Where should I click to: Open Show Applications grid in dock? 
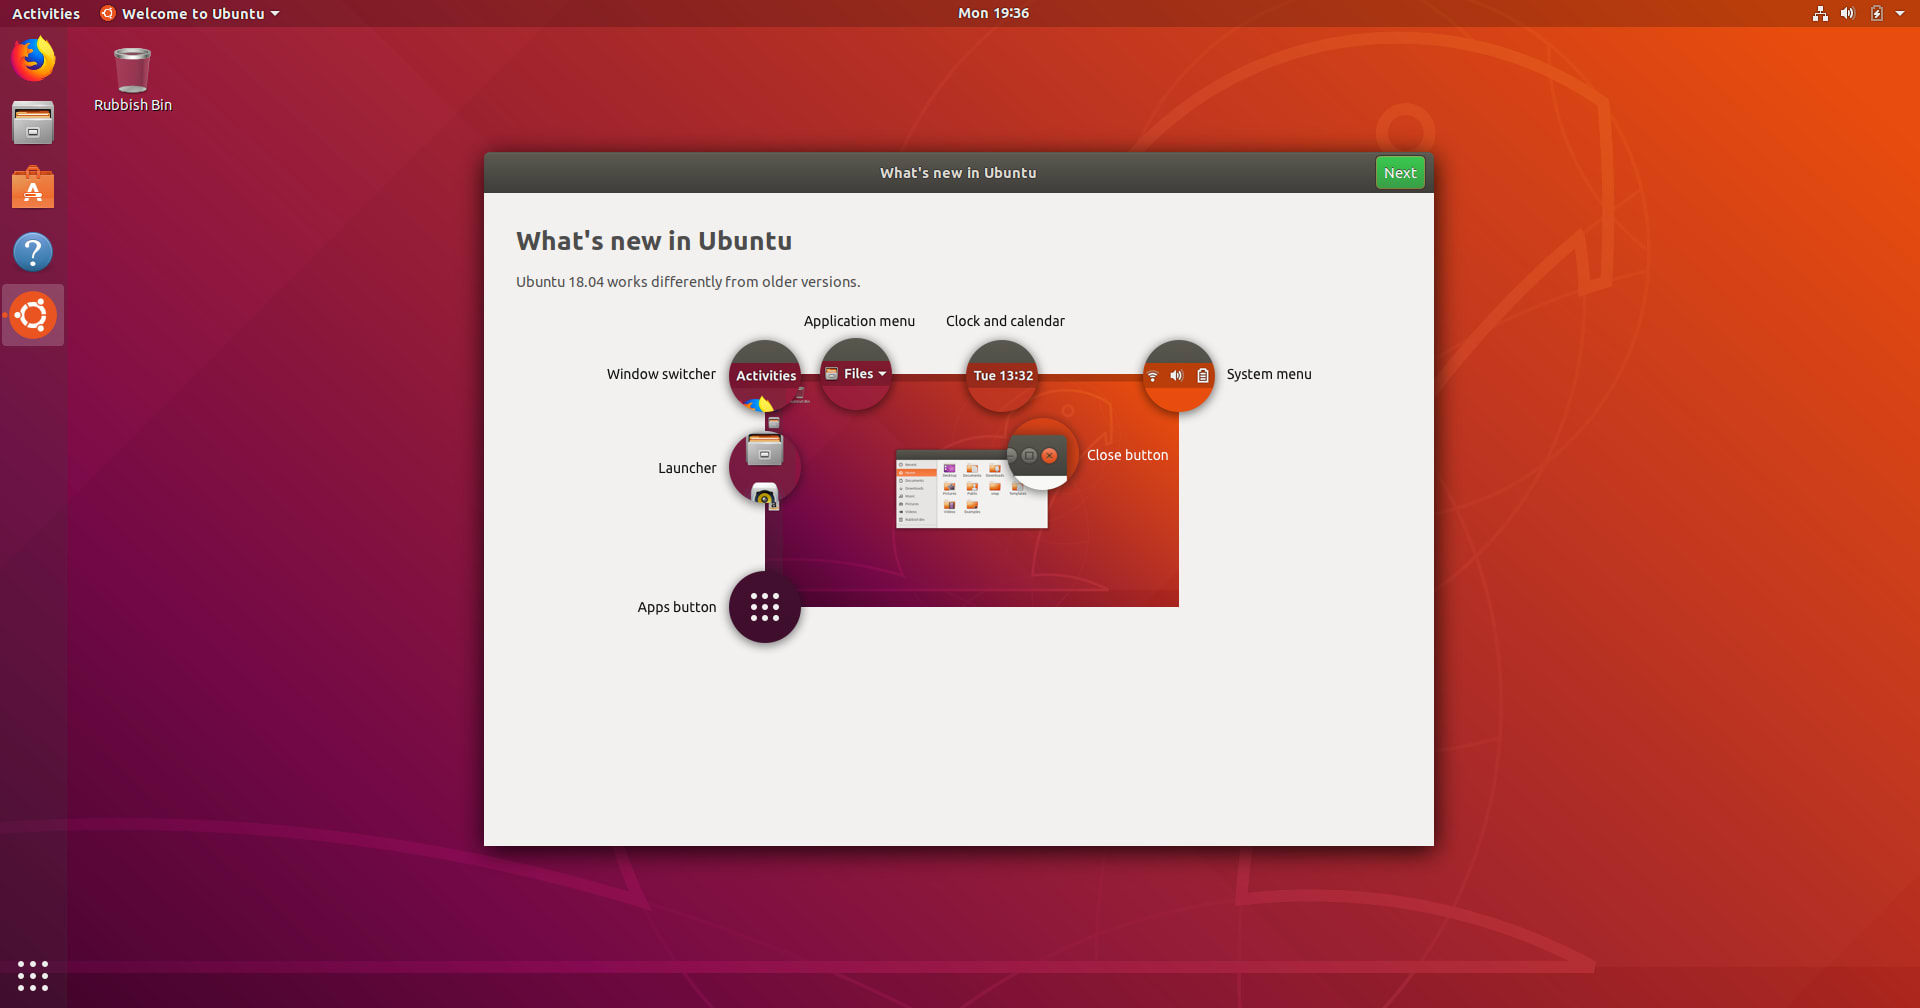pyautogui.click(x=33, y=976)
